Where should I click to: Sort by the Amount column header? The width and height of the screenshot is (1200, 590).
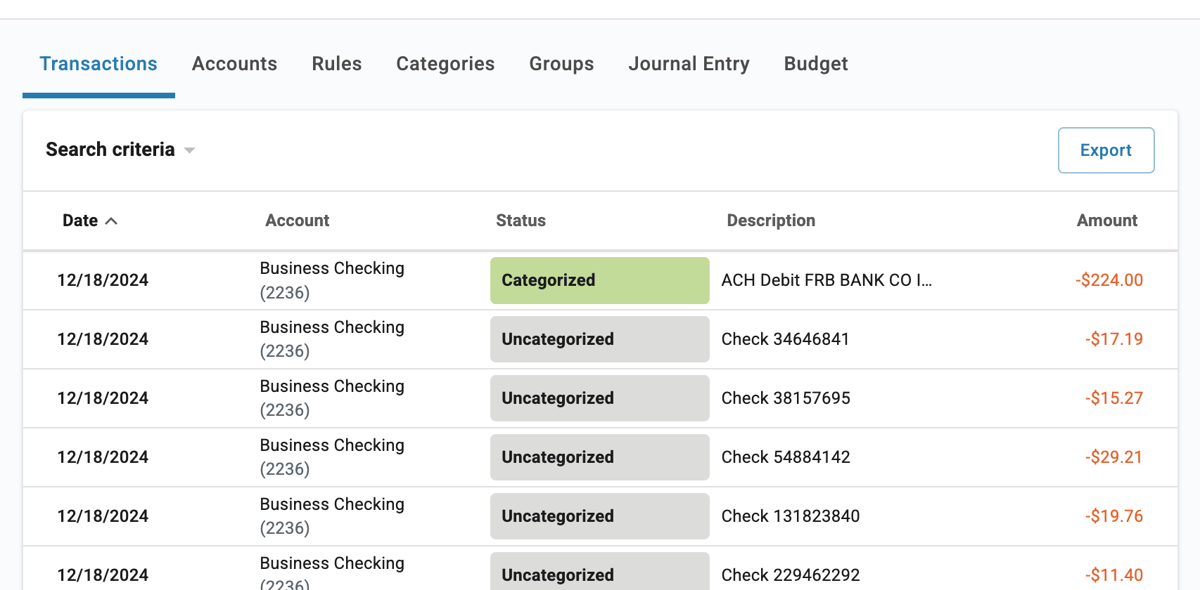tap(1106, 221)
